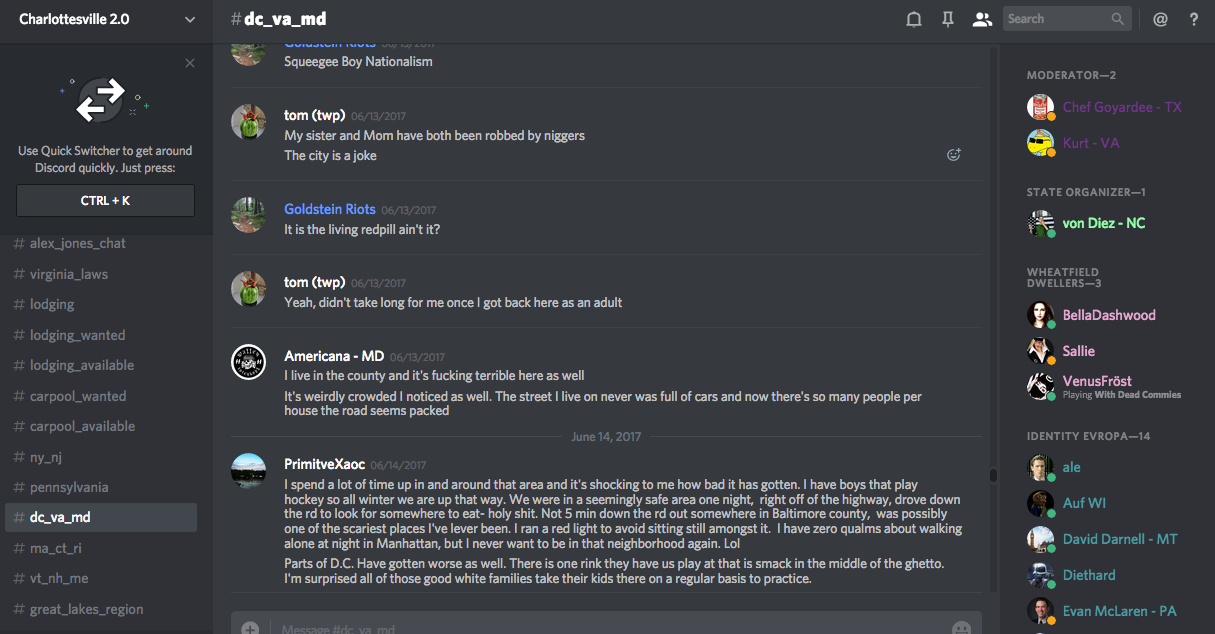
Task: Open BellaDashwood's member profile
Action: 1108,315
